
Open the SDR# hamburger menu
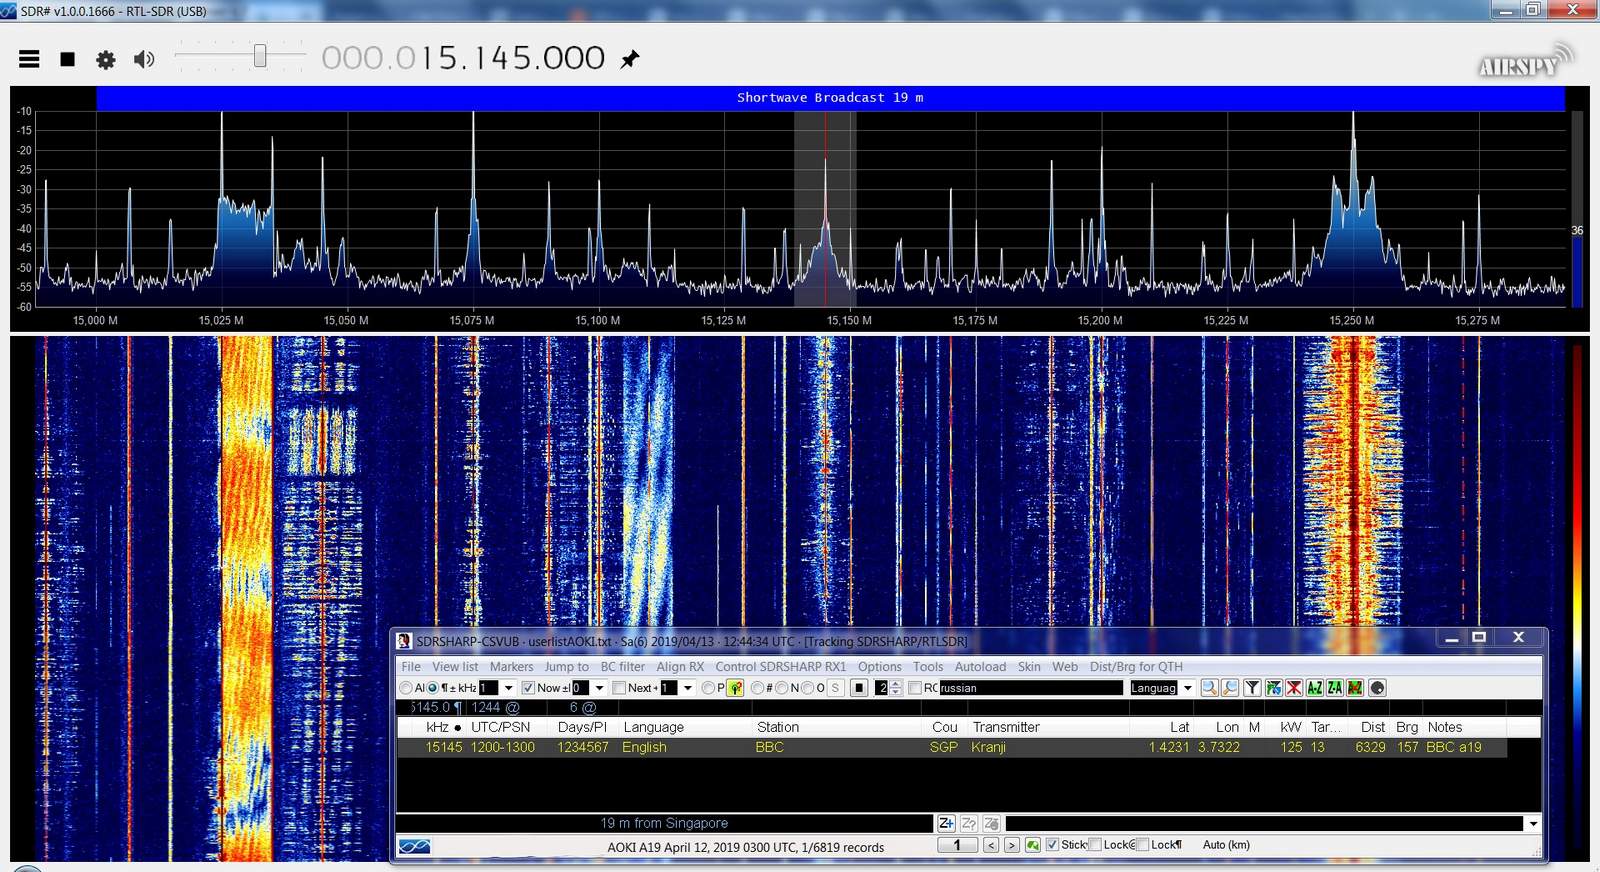click(x=29, y=59)
